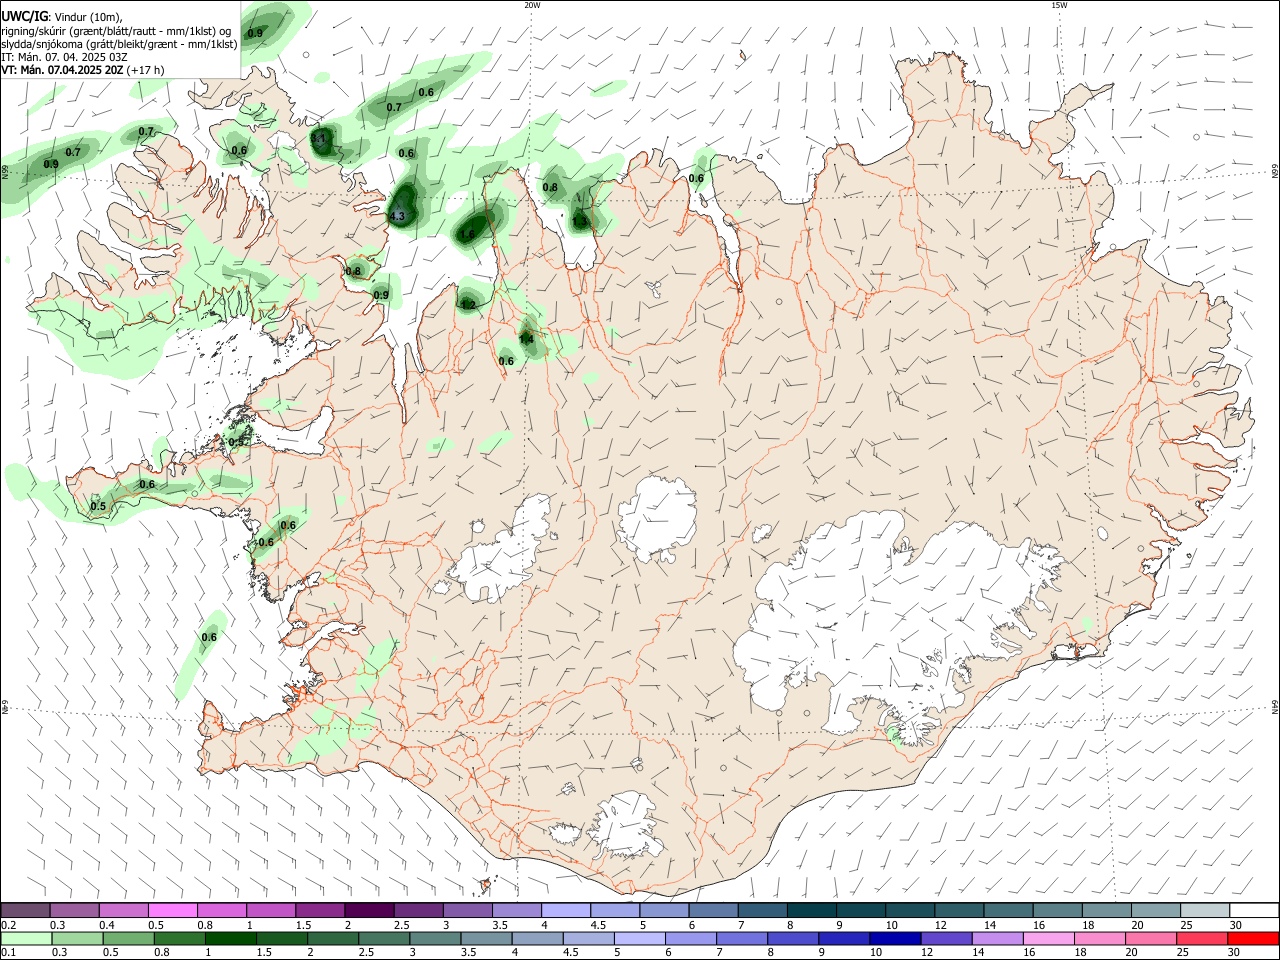
Task: Select the light violet swatch labeled 14 in bottom row
Action: pos(996,938)
